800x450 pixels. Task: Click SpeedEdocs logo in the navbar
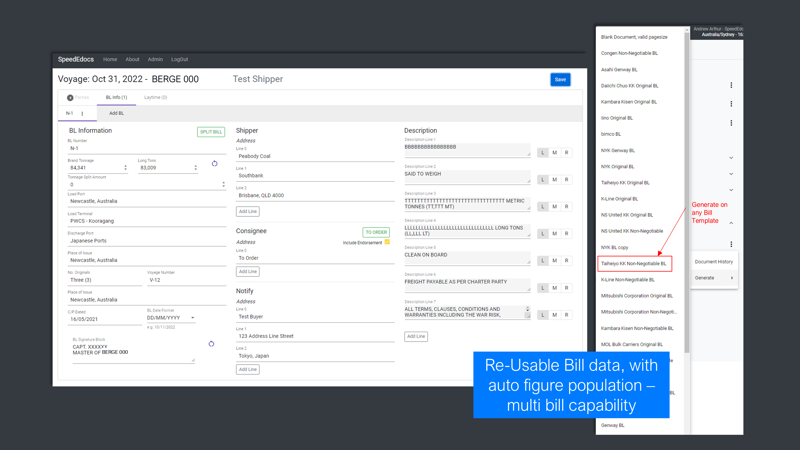click(76, 59)
